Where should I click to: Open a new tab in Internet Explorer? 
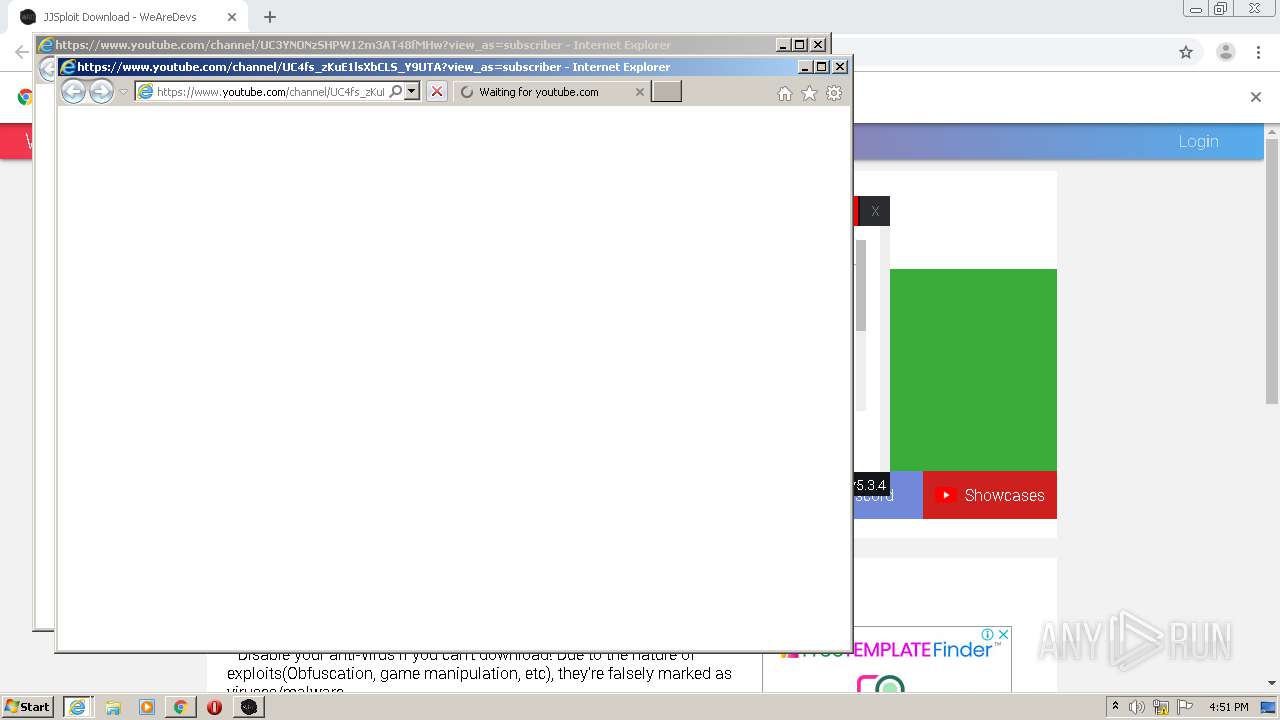pos(666,92)
